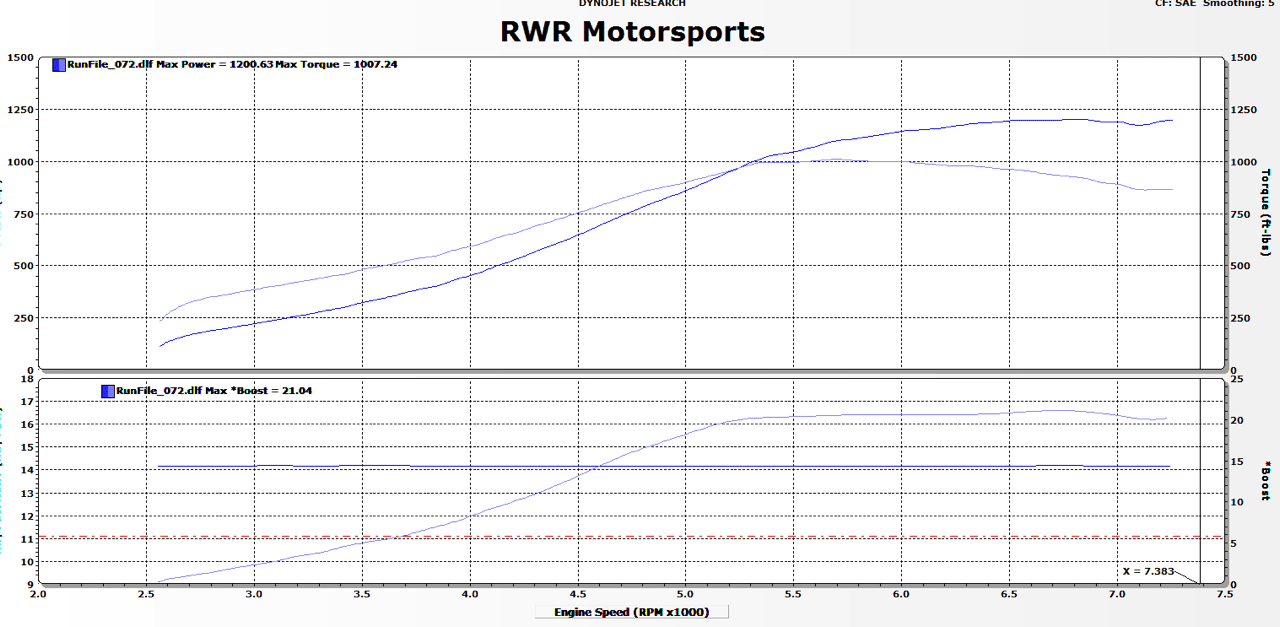1280x627 pixels.
Task: Click the 25 tick on the boost axis
Action: coord(1238,379)
